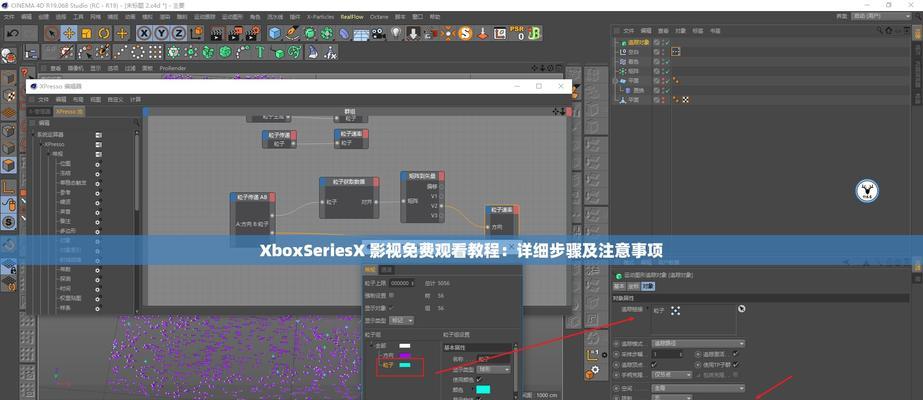The image size is (923, 400).
Task: Toggle the Z axis lock
Action: (x=178, y=34)
